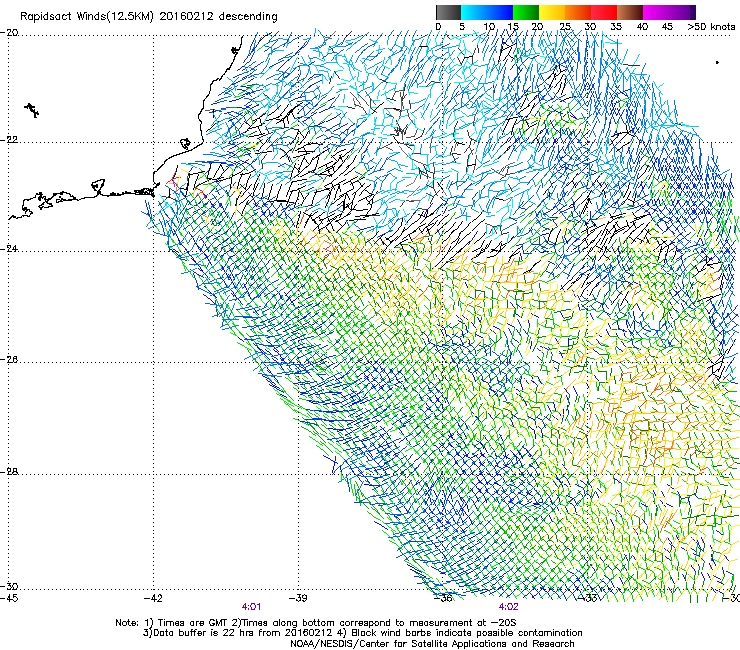Select the '-26' latitude axis label
The height and width of the screenshot is (650, 740).
pos(10,360)
